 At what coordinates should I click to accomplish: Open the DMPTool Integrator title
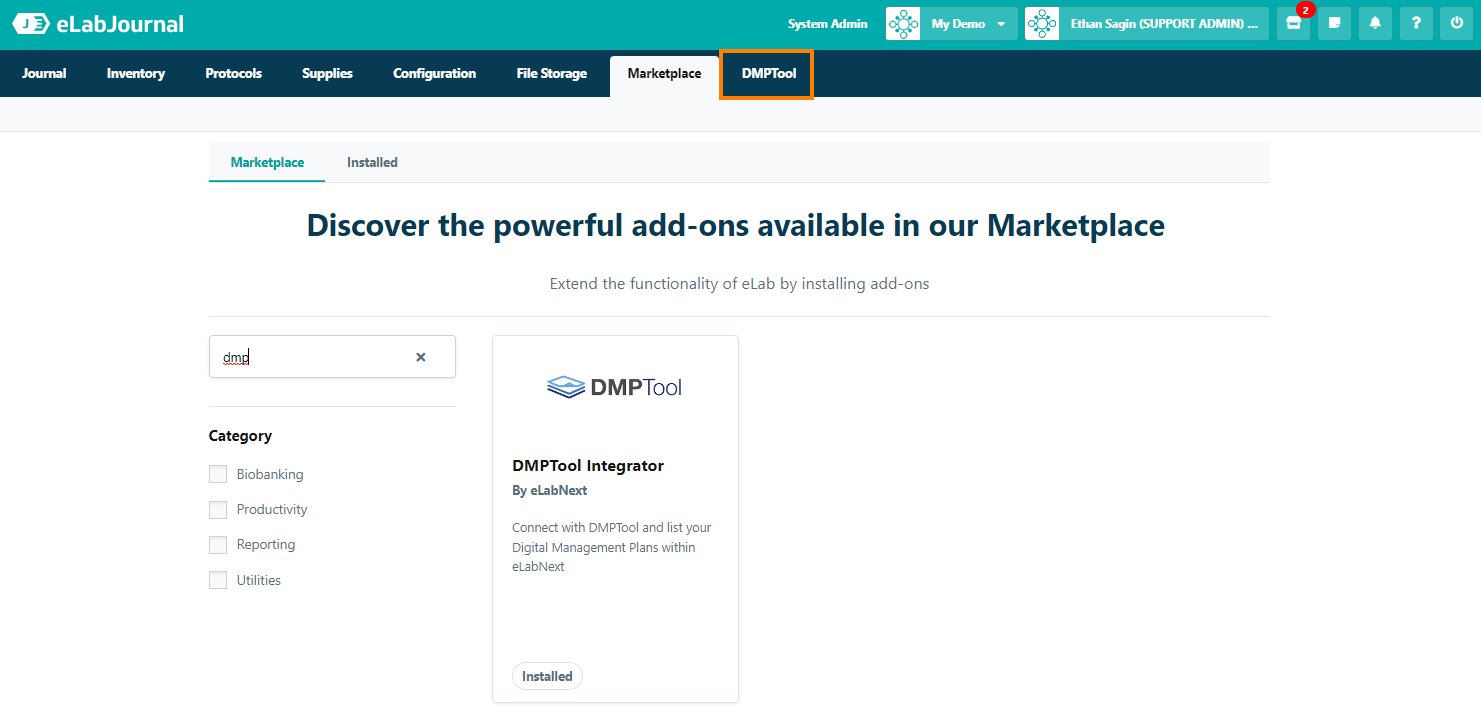(588, 466)
